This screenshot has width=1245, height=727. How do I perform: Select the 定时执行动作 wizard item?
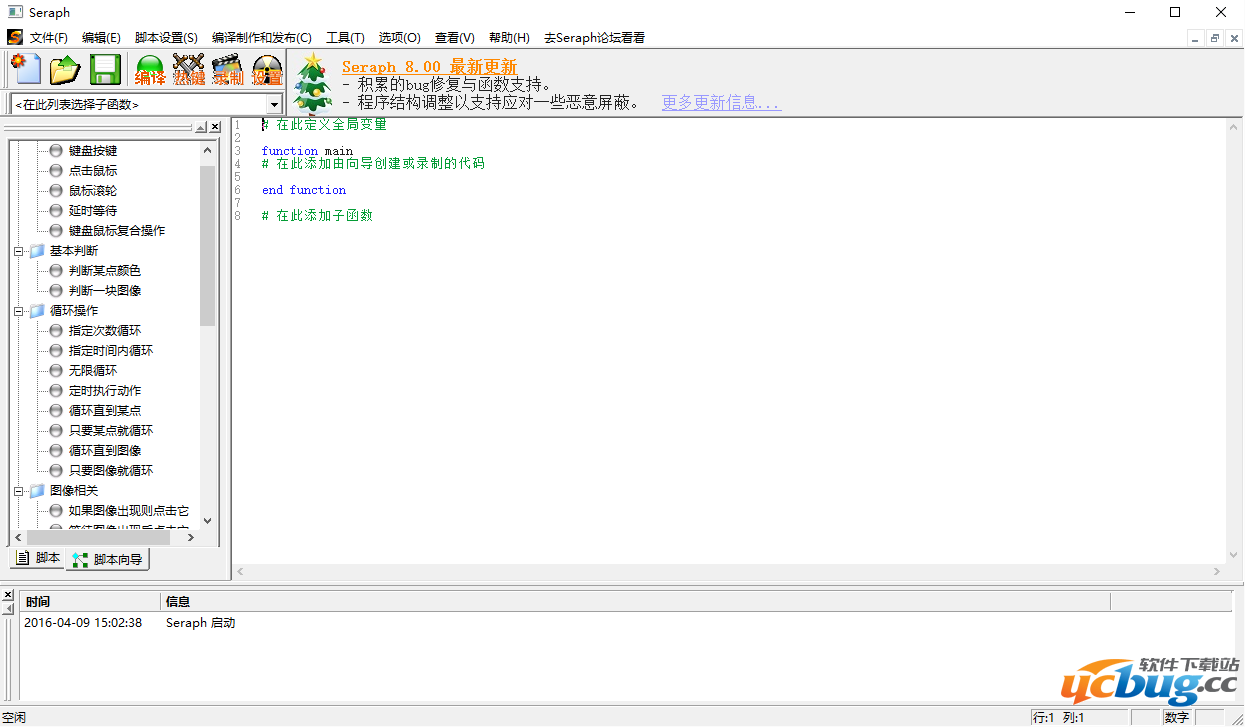coord(105,390)
